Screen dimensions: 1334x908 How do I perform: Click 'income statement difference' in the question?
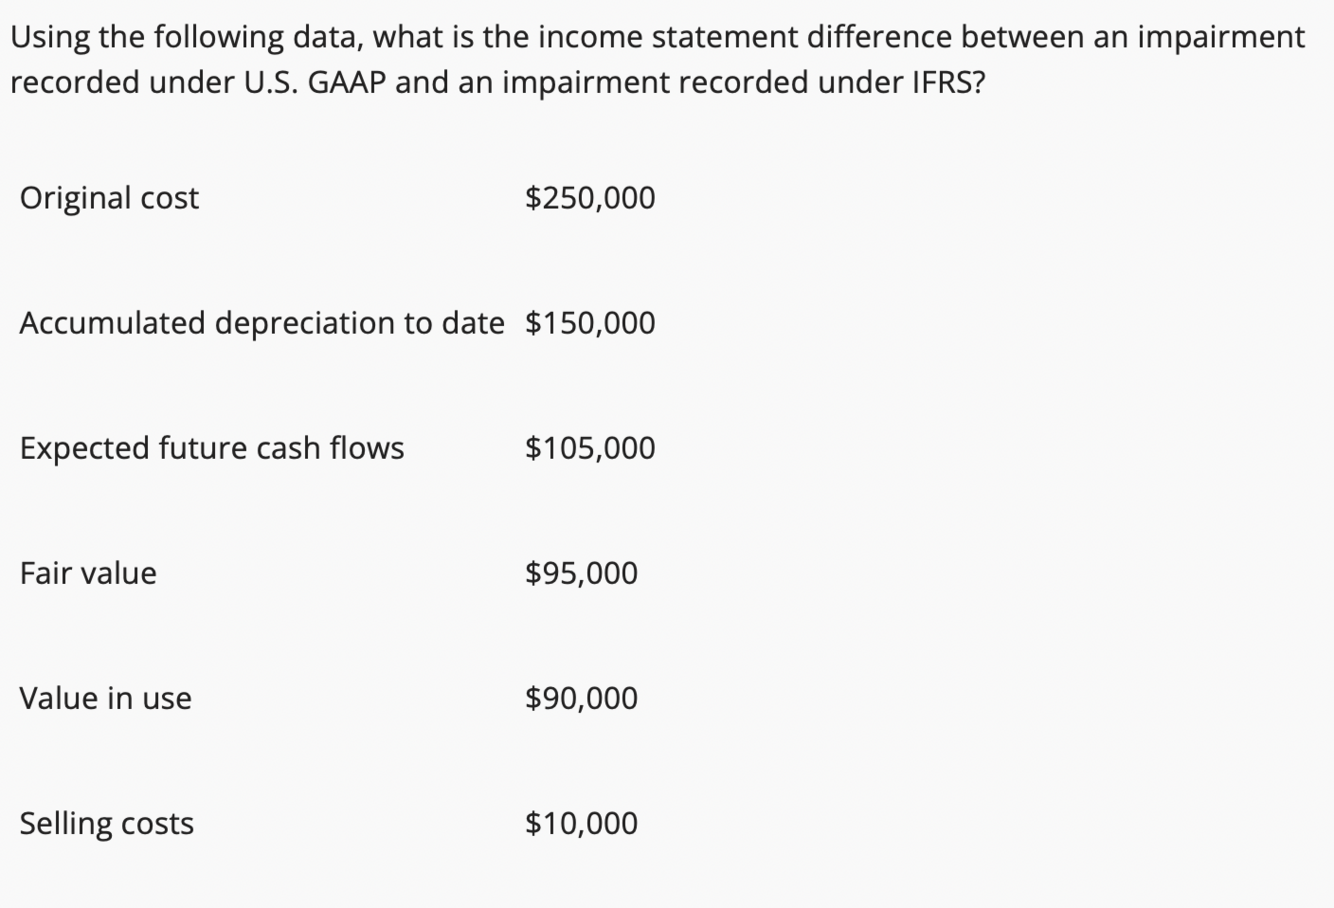point(745,38)
